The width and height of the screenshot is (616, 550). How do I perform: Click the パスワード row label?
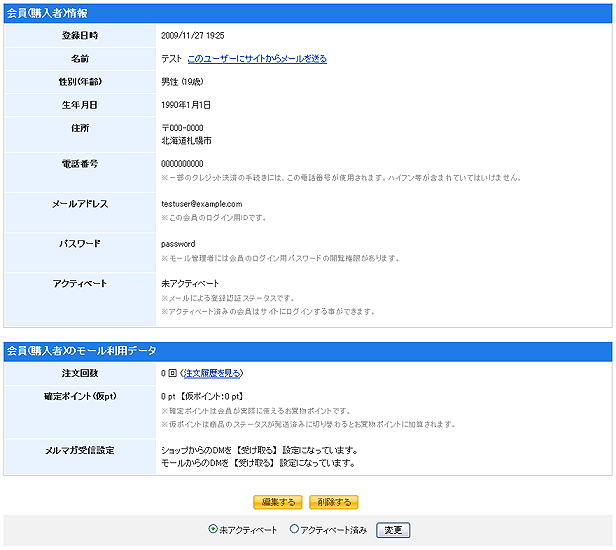pyautogui.click(x=80, y=244)
